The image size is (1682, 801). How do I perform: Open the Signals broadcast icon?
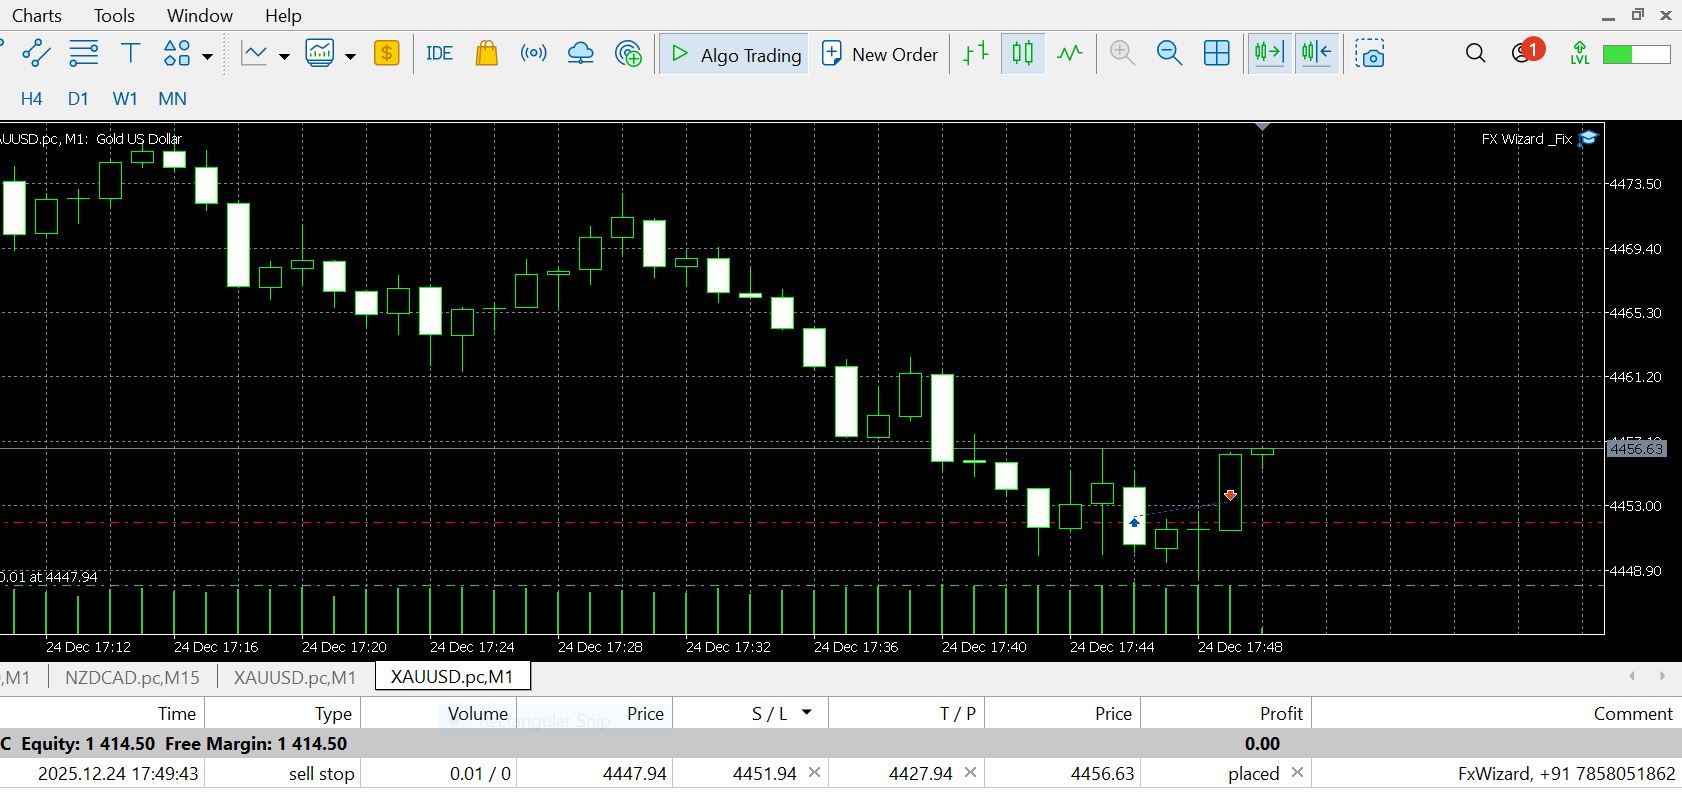[534, 54]
